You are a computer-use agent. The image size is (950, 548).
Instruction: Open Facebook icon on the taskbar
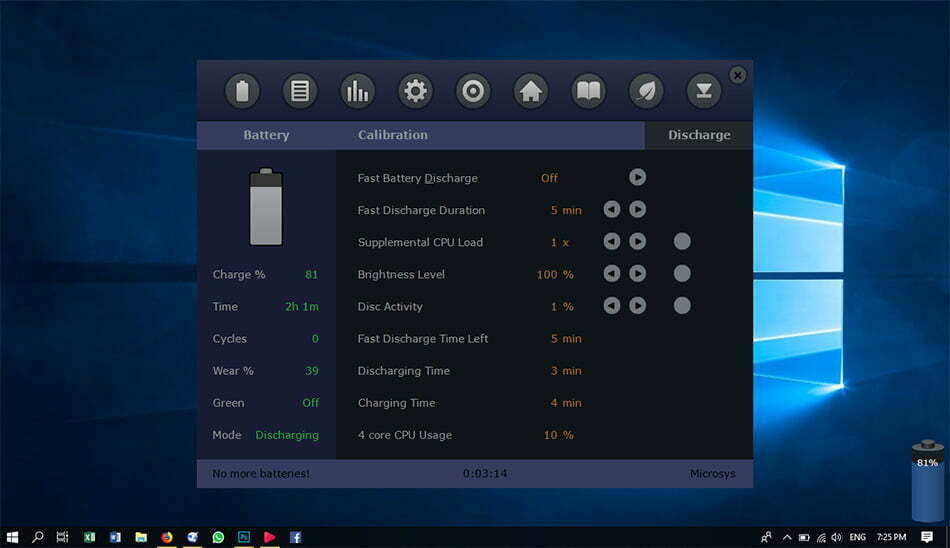point(295,537)
